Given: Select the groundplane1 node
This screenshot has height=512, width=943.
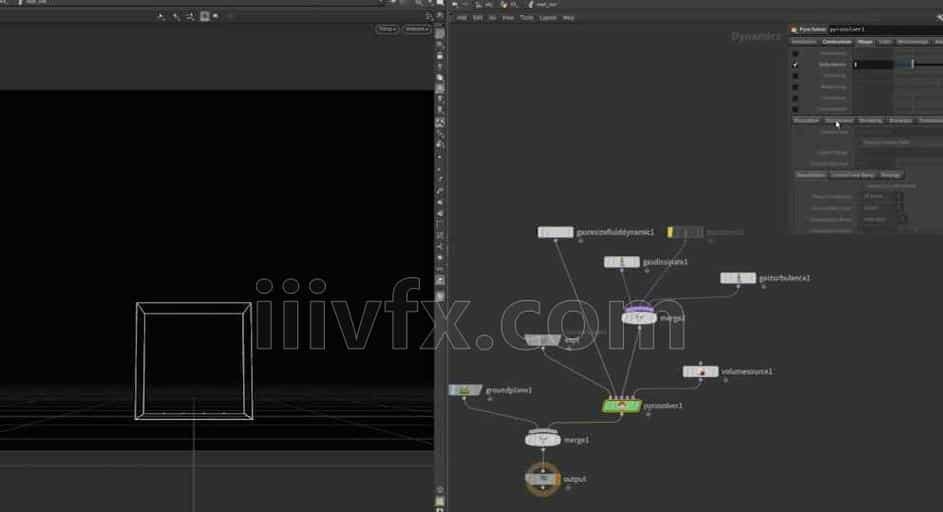Looking at the screenshot, I should [465, 390].
